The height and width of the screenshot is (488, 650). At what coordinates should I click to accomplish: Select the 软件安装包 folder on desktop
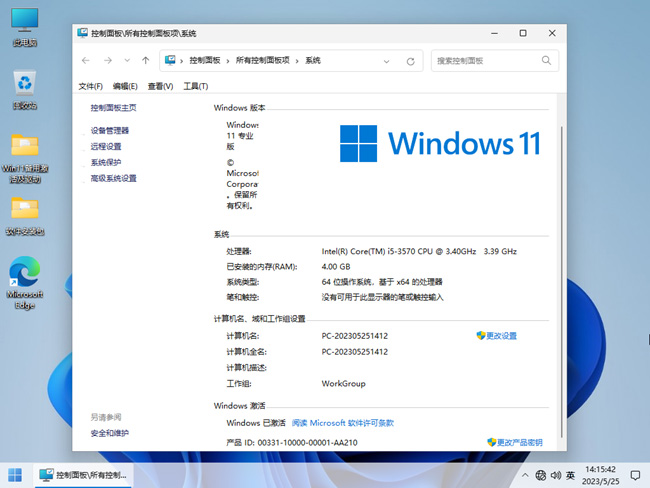[25, 216]
